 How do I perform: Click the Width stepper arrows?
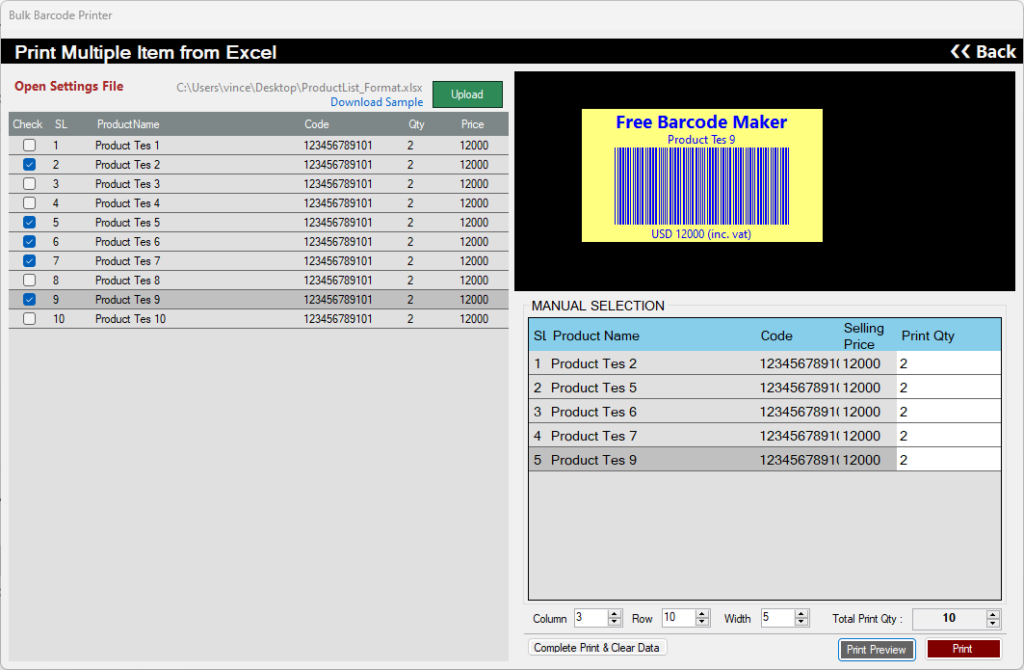801,618
